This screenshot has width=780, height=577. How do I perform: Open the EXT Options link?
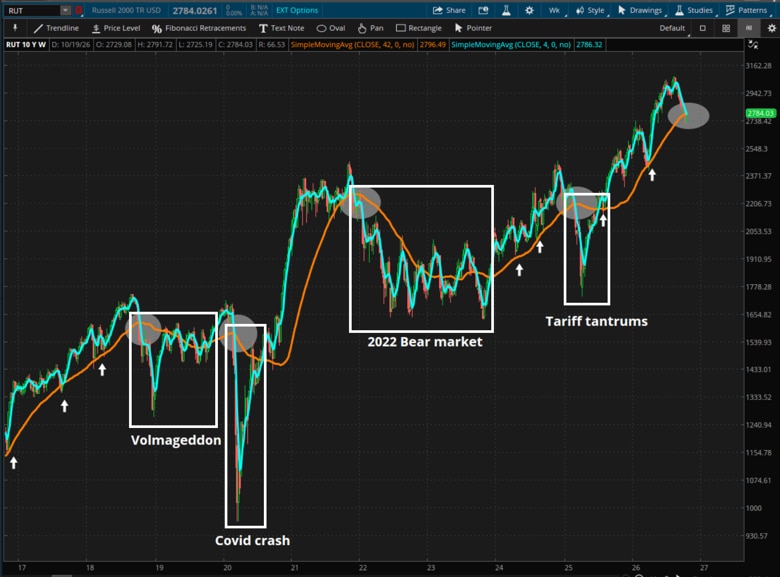[x=296, y=10]
